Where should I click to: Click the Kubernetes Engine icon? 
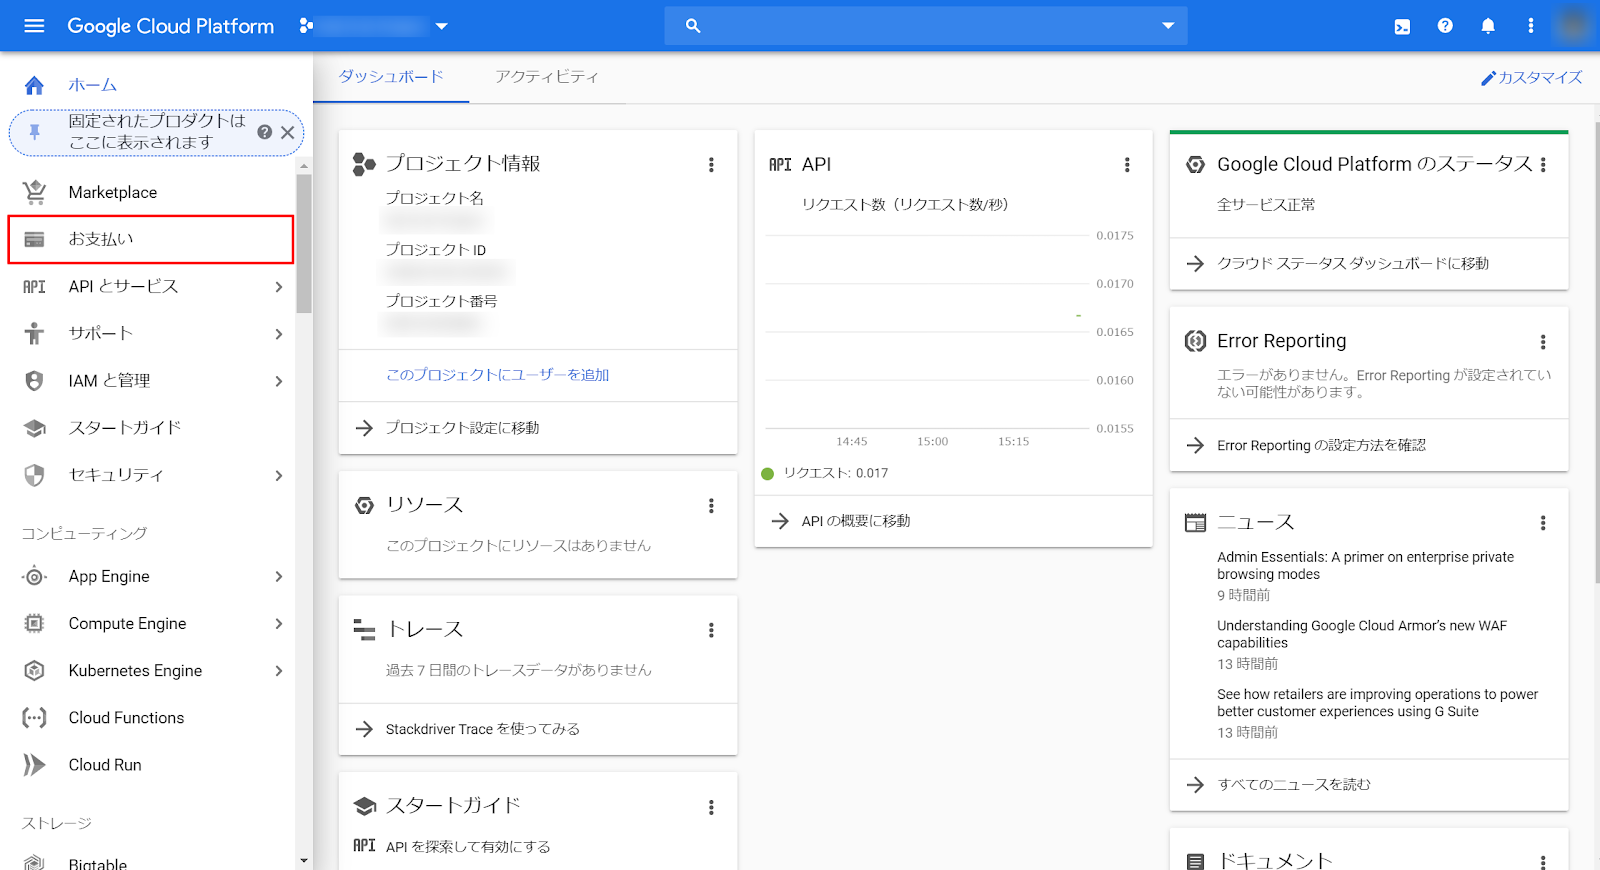pyautogui.click(x=34, y=671)
